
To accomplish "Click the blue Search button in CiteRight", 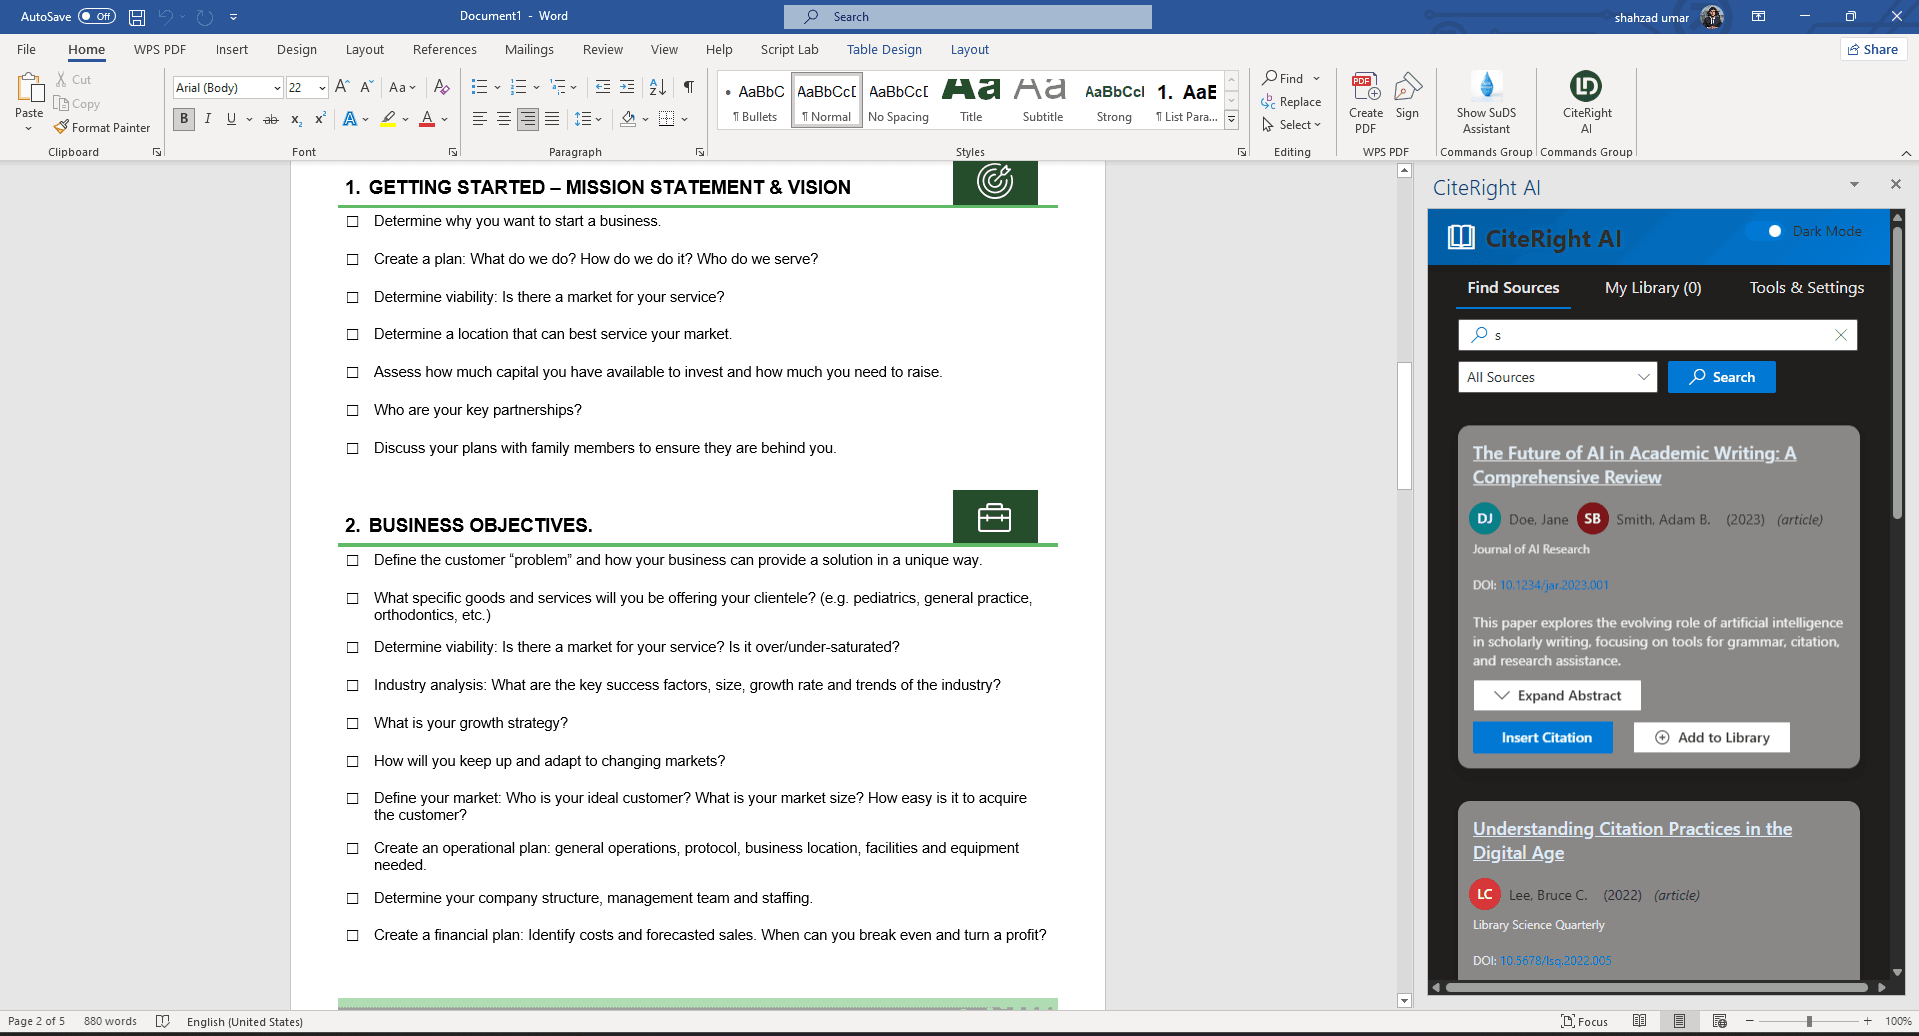I will 1722,377.
